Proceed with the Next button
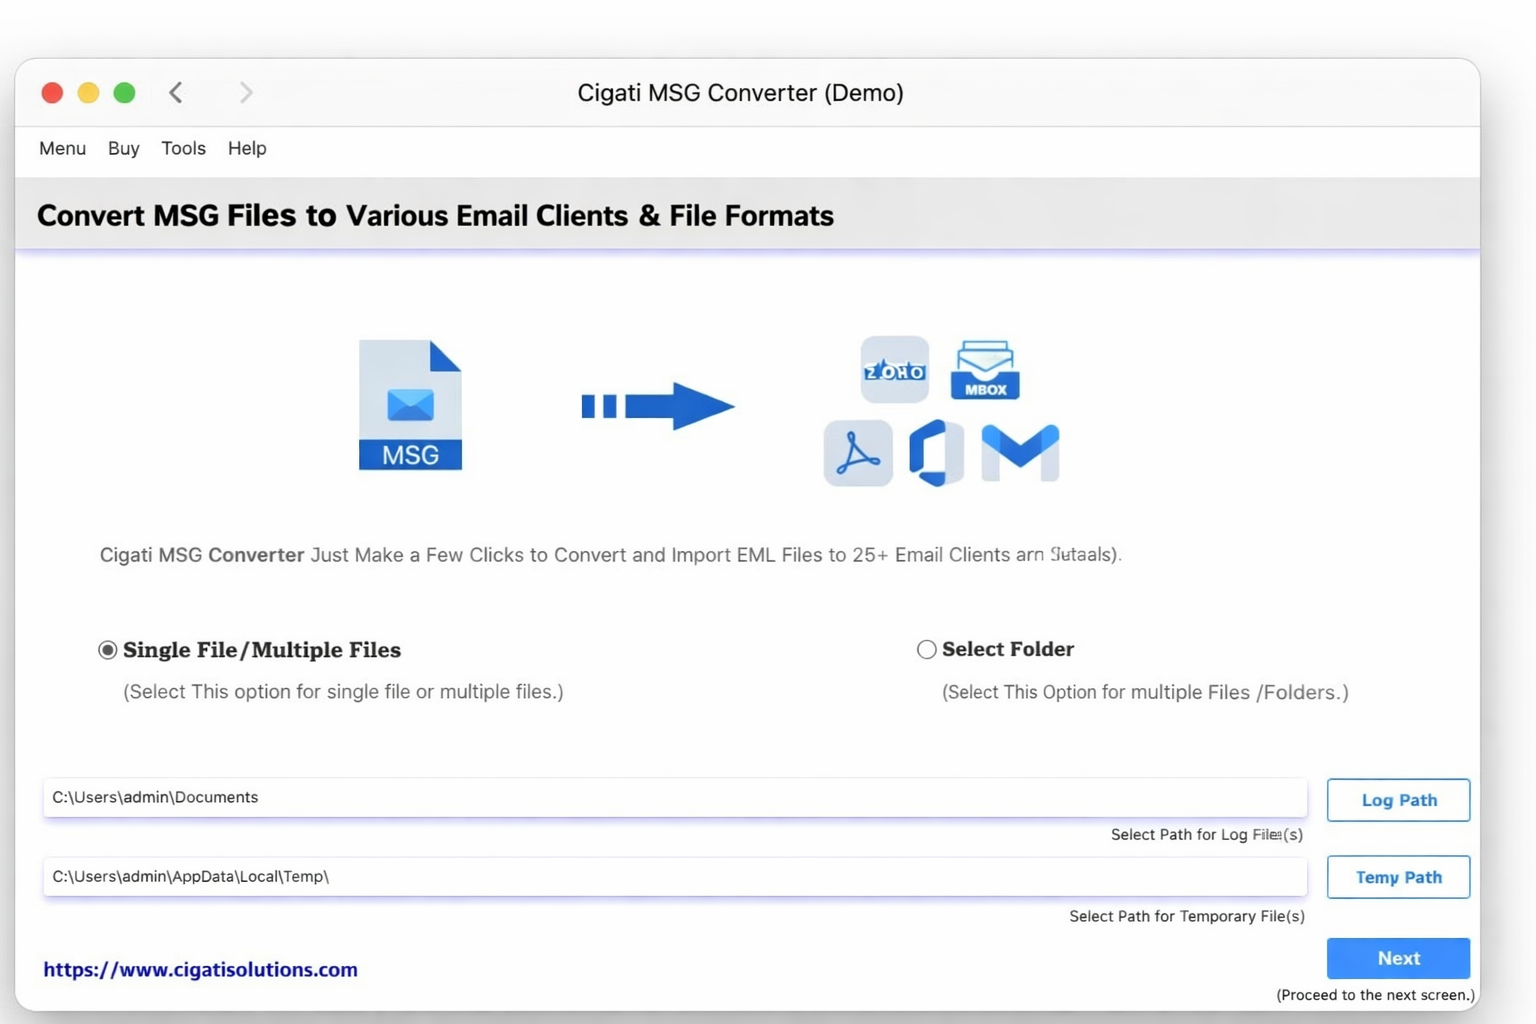 [x=1398, y=958]
